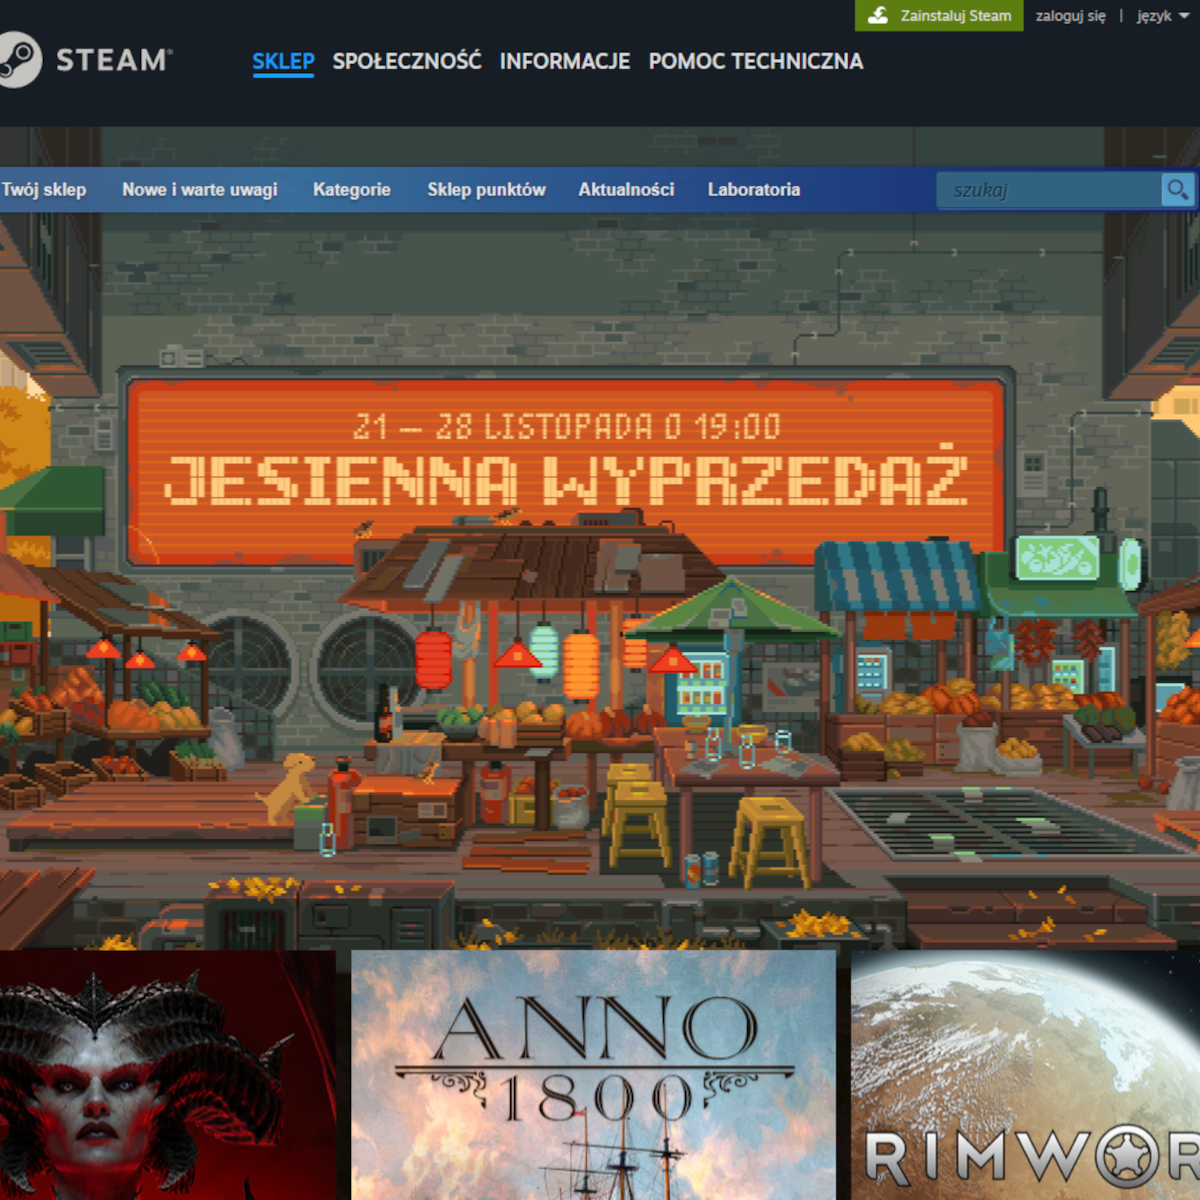Image resolution: width=1200 pixels, height=1200 pixels.
Task: Click the Steam icon on the Zainstaluj button
Action: (879, 15)
